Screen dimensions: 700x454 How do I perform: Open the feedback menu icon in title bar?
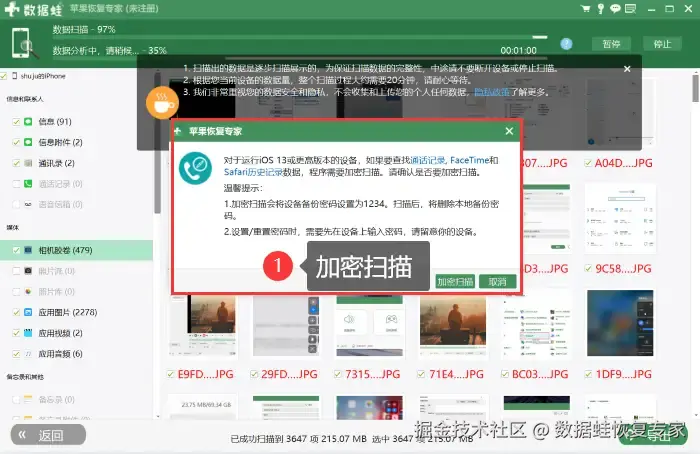(x=630, y=8)
